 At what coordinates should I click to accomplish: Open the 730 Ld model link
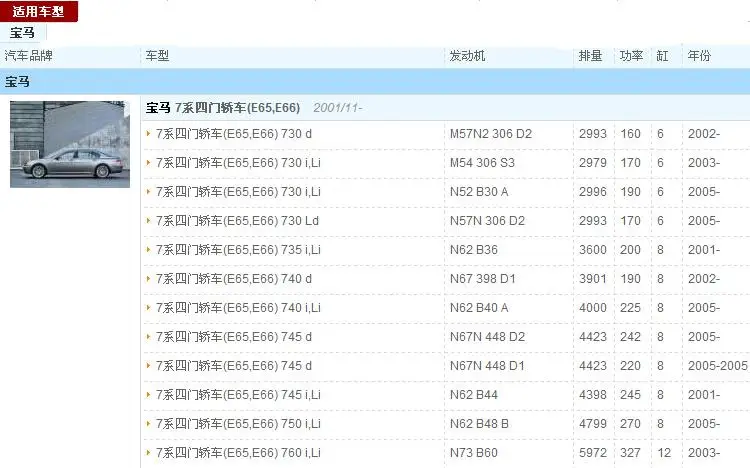click(x=237, y=221)
